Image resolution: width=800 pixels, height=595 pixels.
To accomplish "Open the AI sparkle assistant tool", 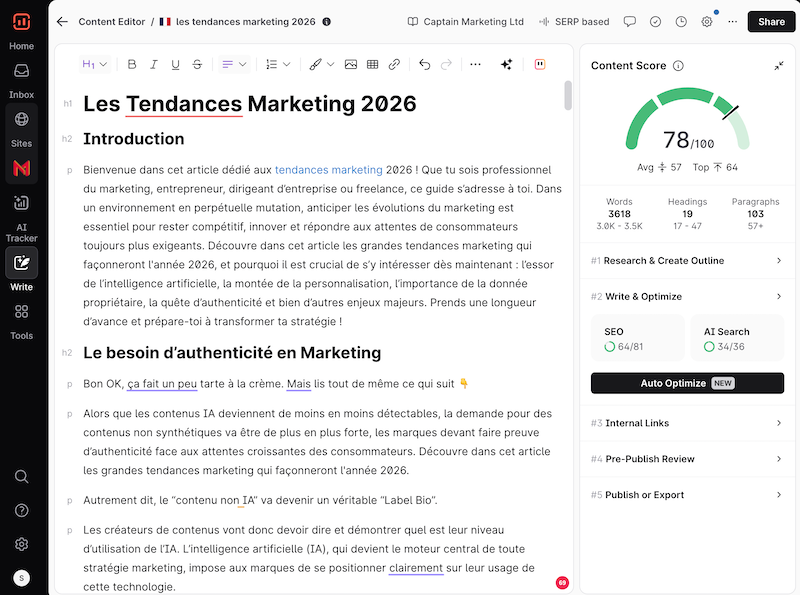I will pos(506,64).
